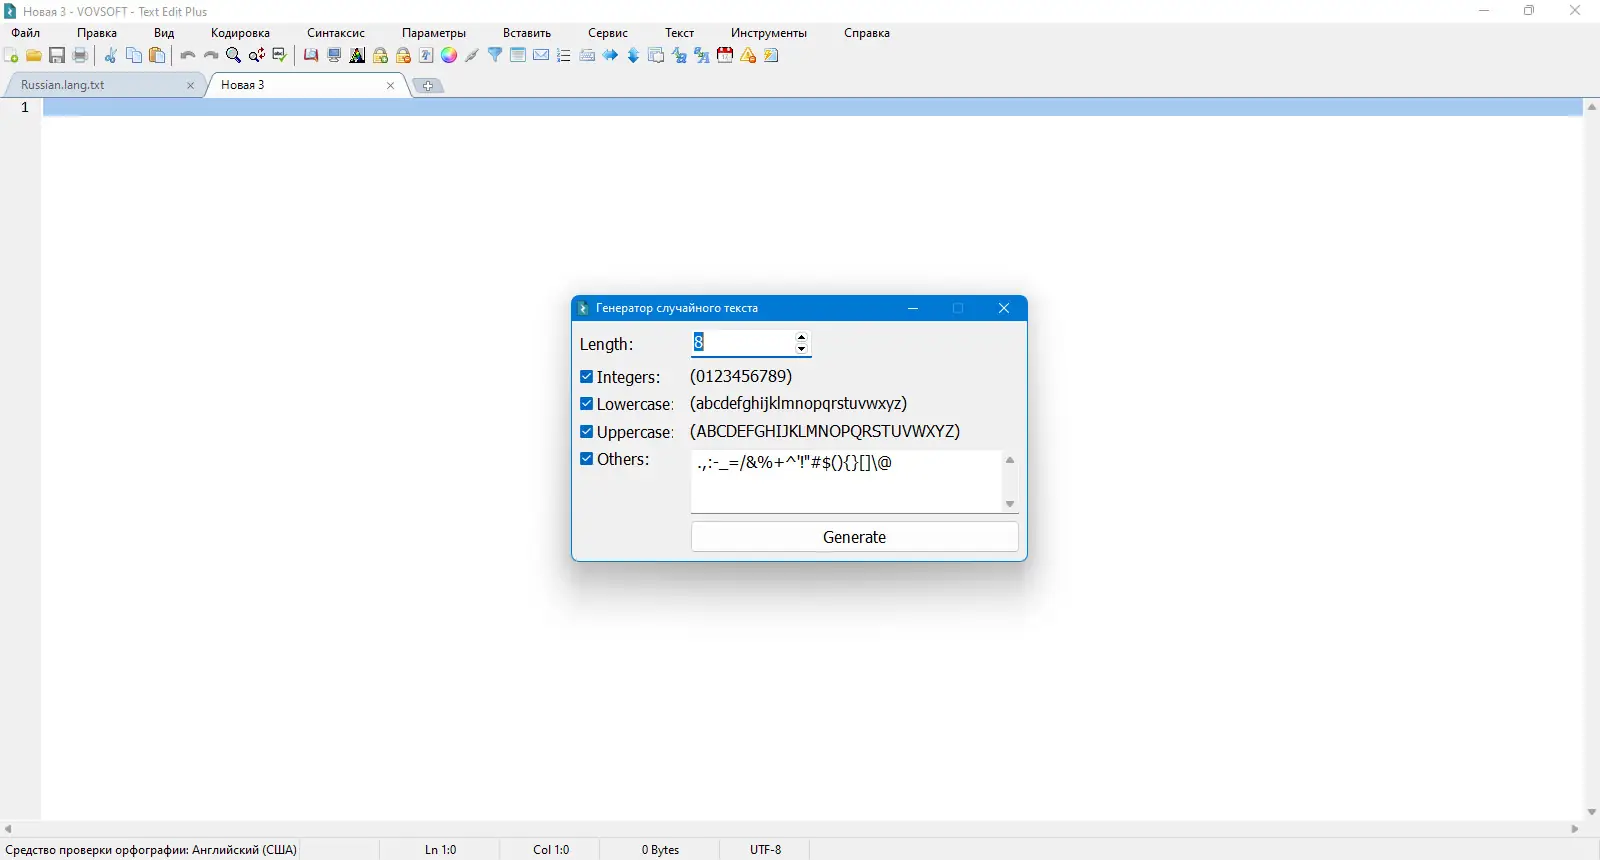Screen dimensions: 1600x860
Task: Disable the Uppercase checkbox
Action: coord(587,432)
